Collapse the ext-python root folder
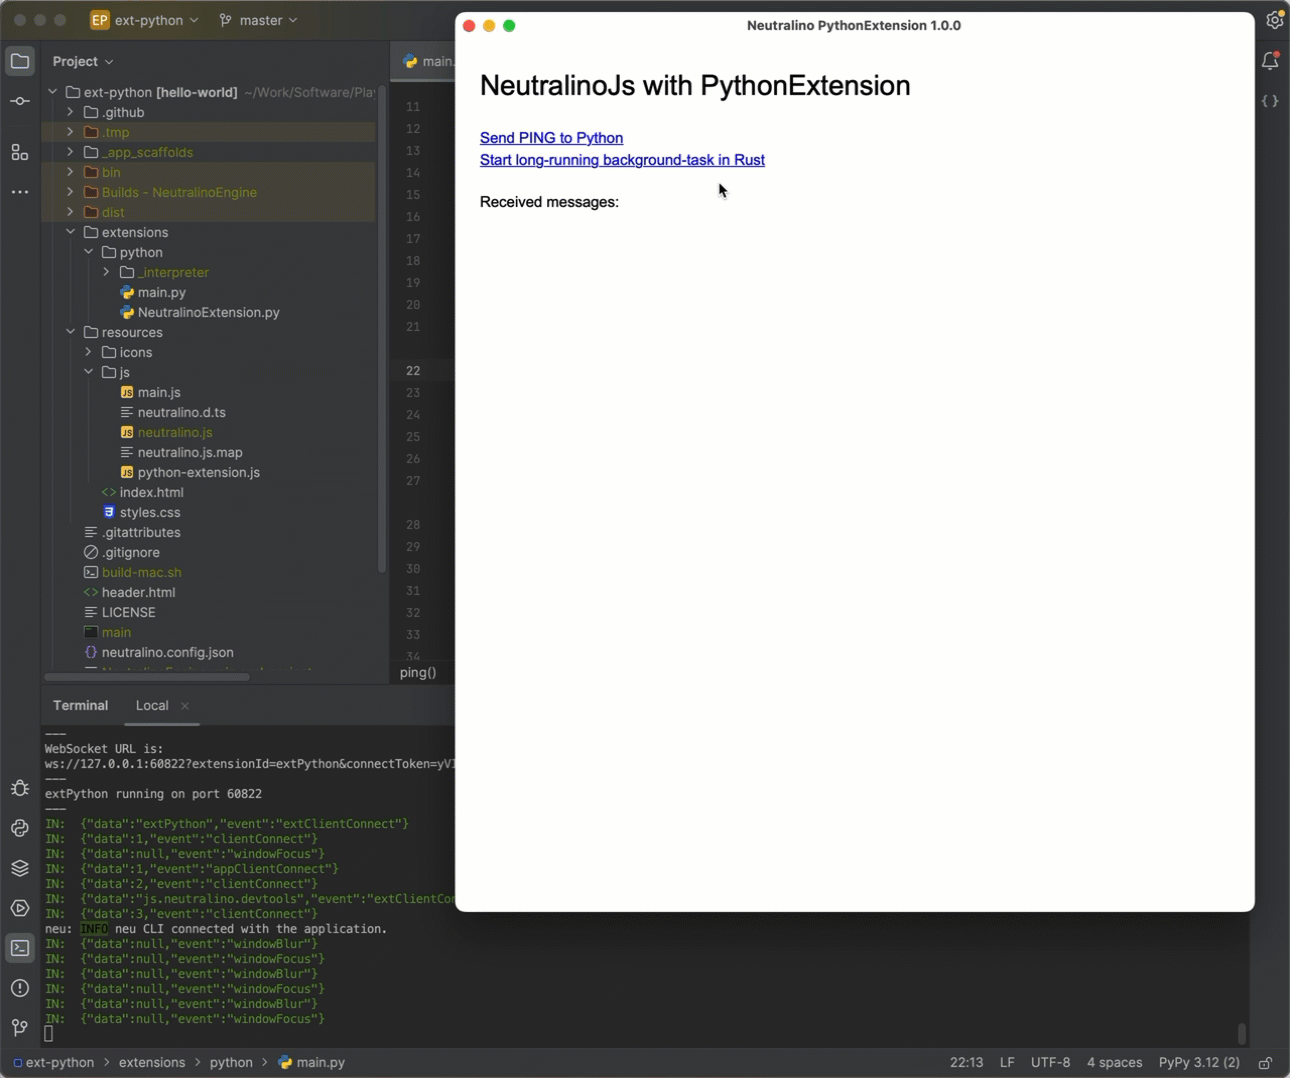1290x1078 pixels. (x=53, y=92)
